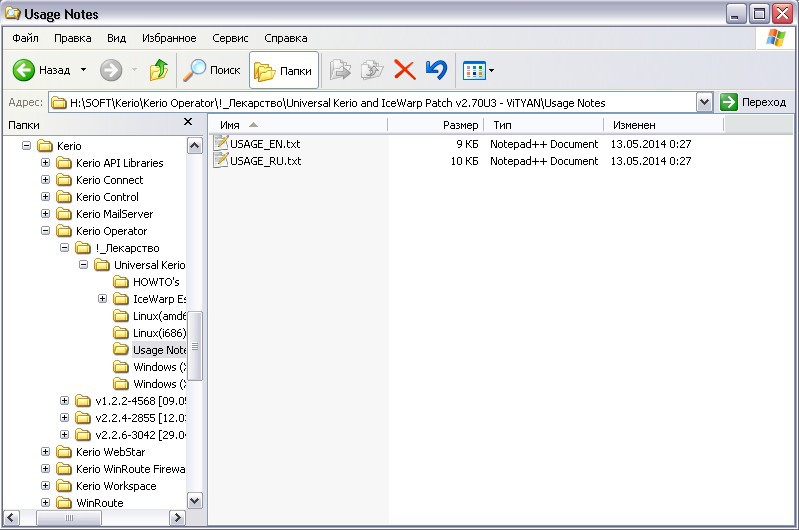Viewport: 799px width, 530px height.
Task: Select the Linux(amd64) folder in tree
Action: (159, 316)
